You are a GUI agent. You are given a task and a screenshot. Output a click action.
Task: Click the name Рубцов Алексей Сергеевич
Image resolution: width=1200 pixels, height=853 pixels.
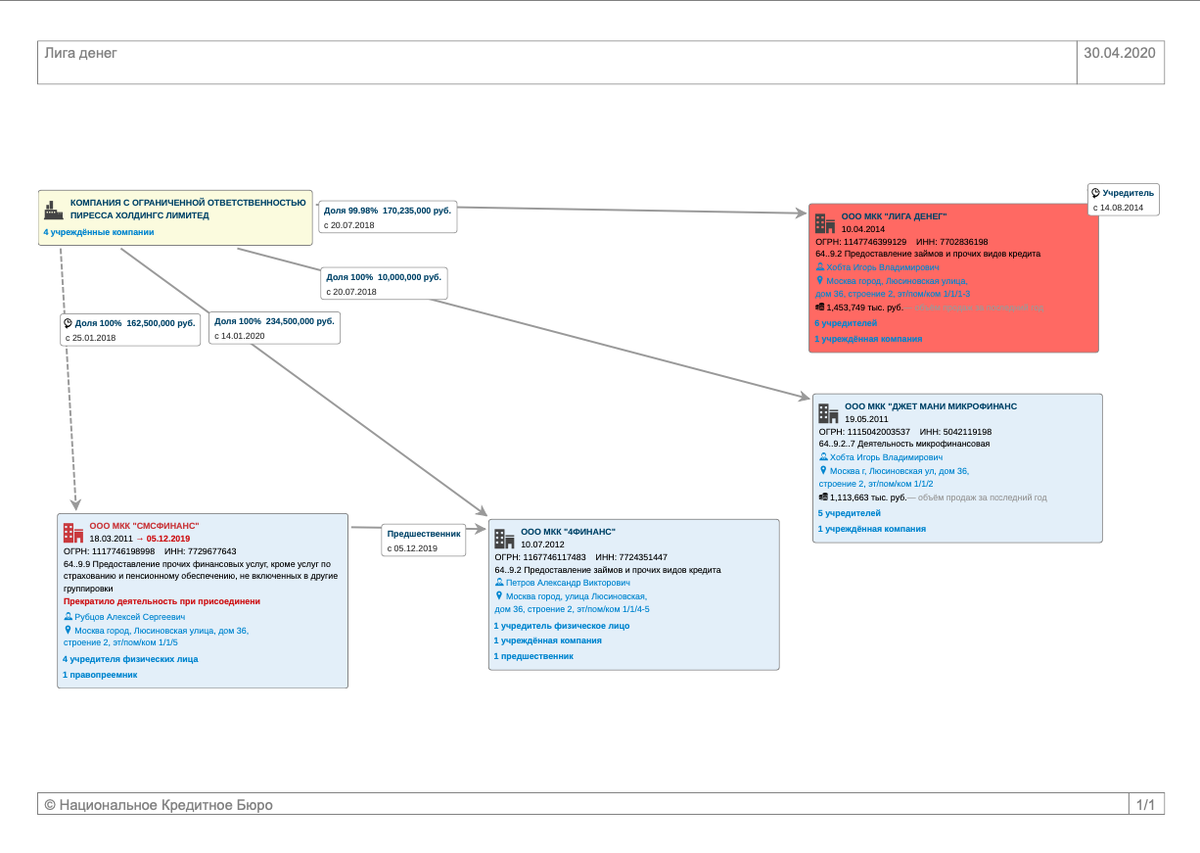click(x=131, y=618)
